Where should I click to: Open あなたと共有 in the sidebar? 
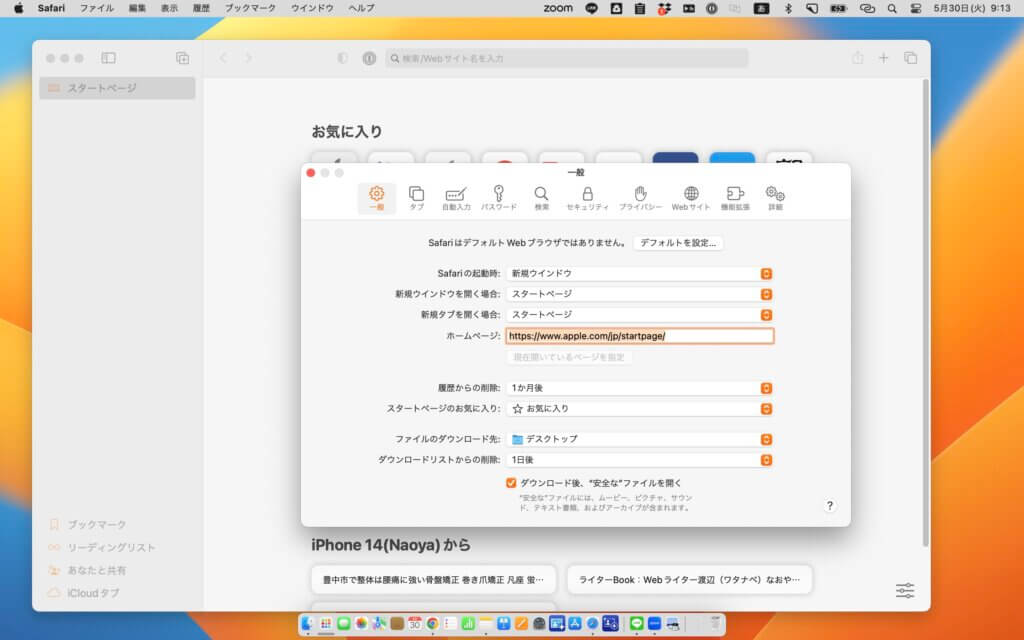point(88,570)
